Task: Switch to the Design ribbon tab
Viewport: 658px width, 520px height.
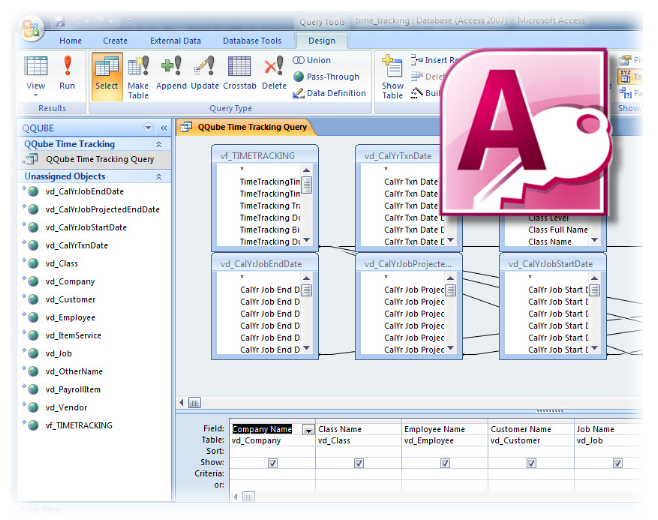Action: click(322, 41)
